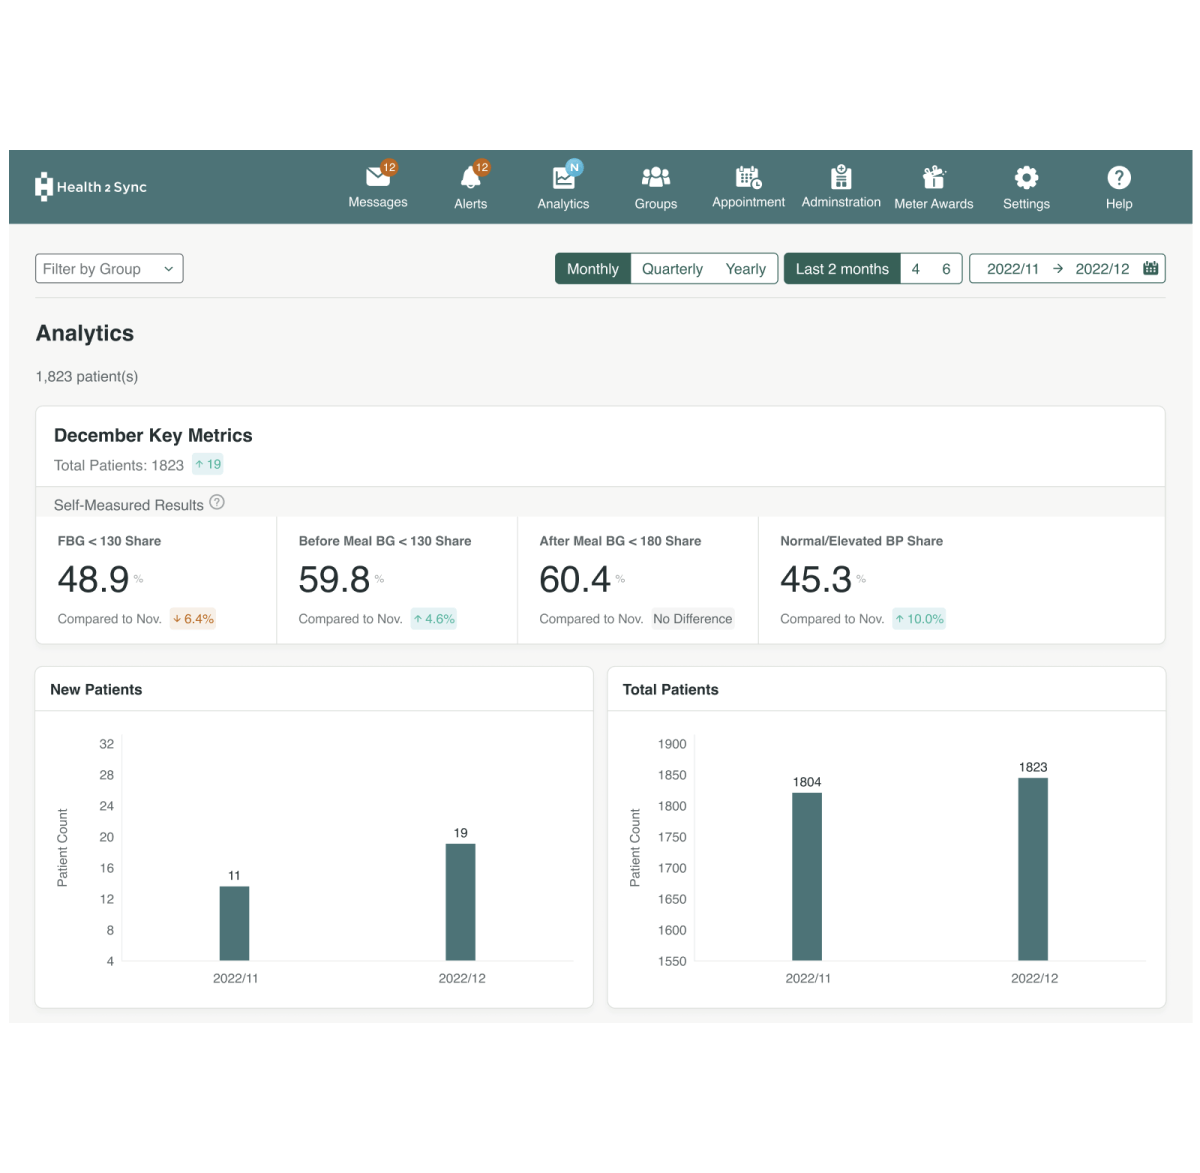This screenshot has width=1200, height=1173.
Task: Open the Settings gear menu
Action: pyautogui.click(x=1026, y=177)
